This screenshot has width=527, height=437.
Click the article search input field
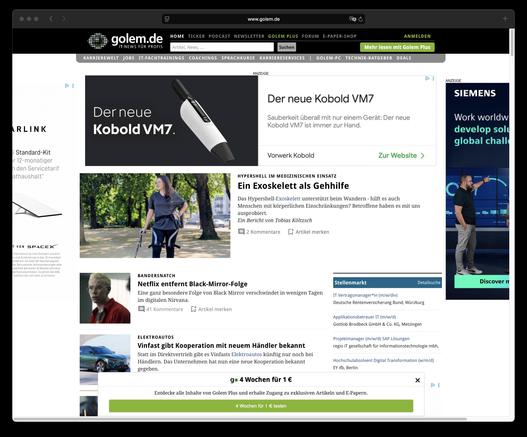[x=222, y=47]
